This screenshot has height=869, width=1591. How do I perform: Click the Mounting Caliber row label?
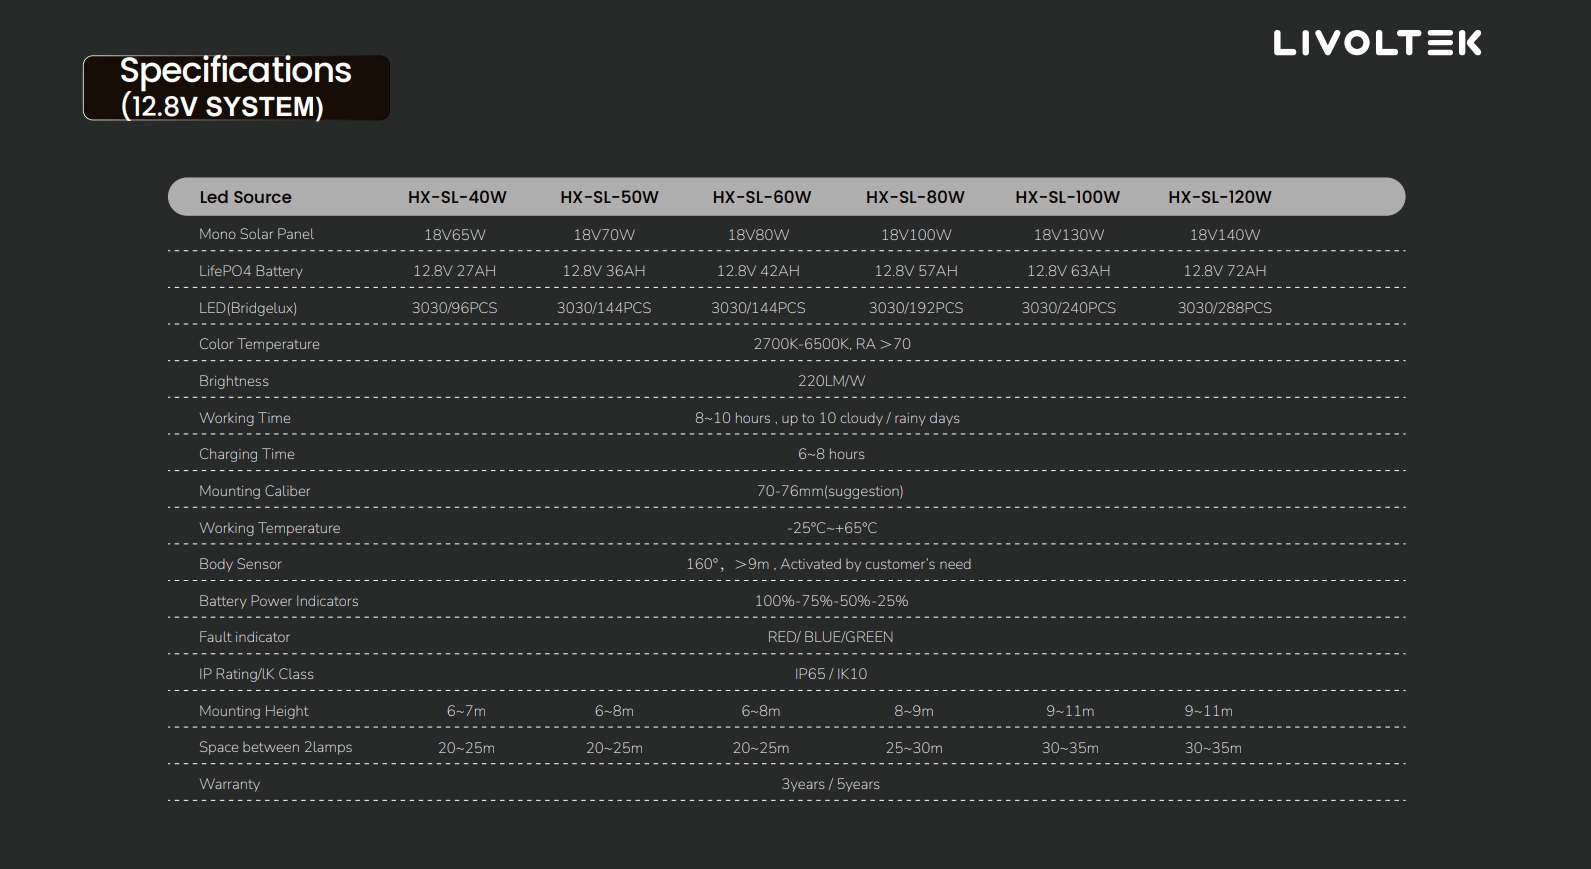tap(255, 491)
